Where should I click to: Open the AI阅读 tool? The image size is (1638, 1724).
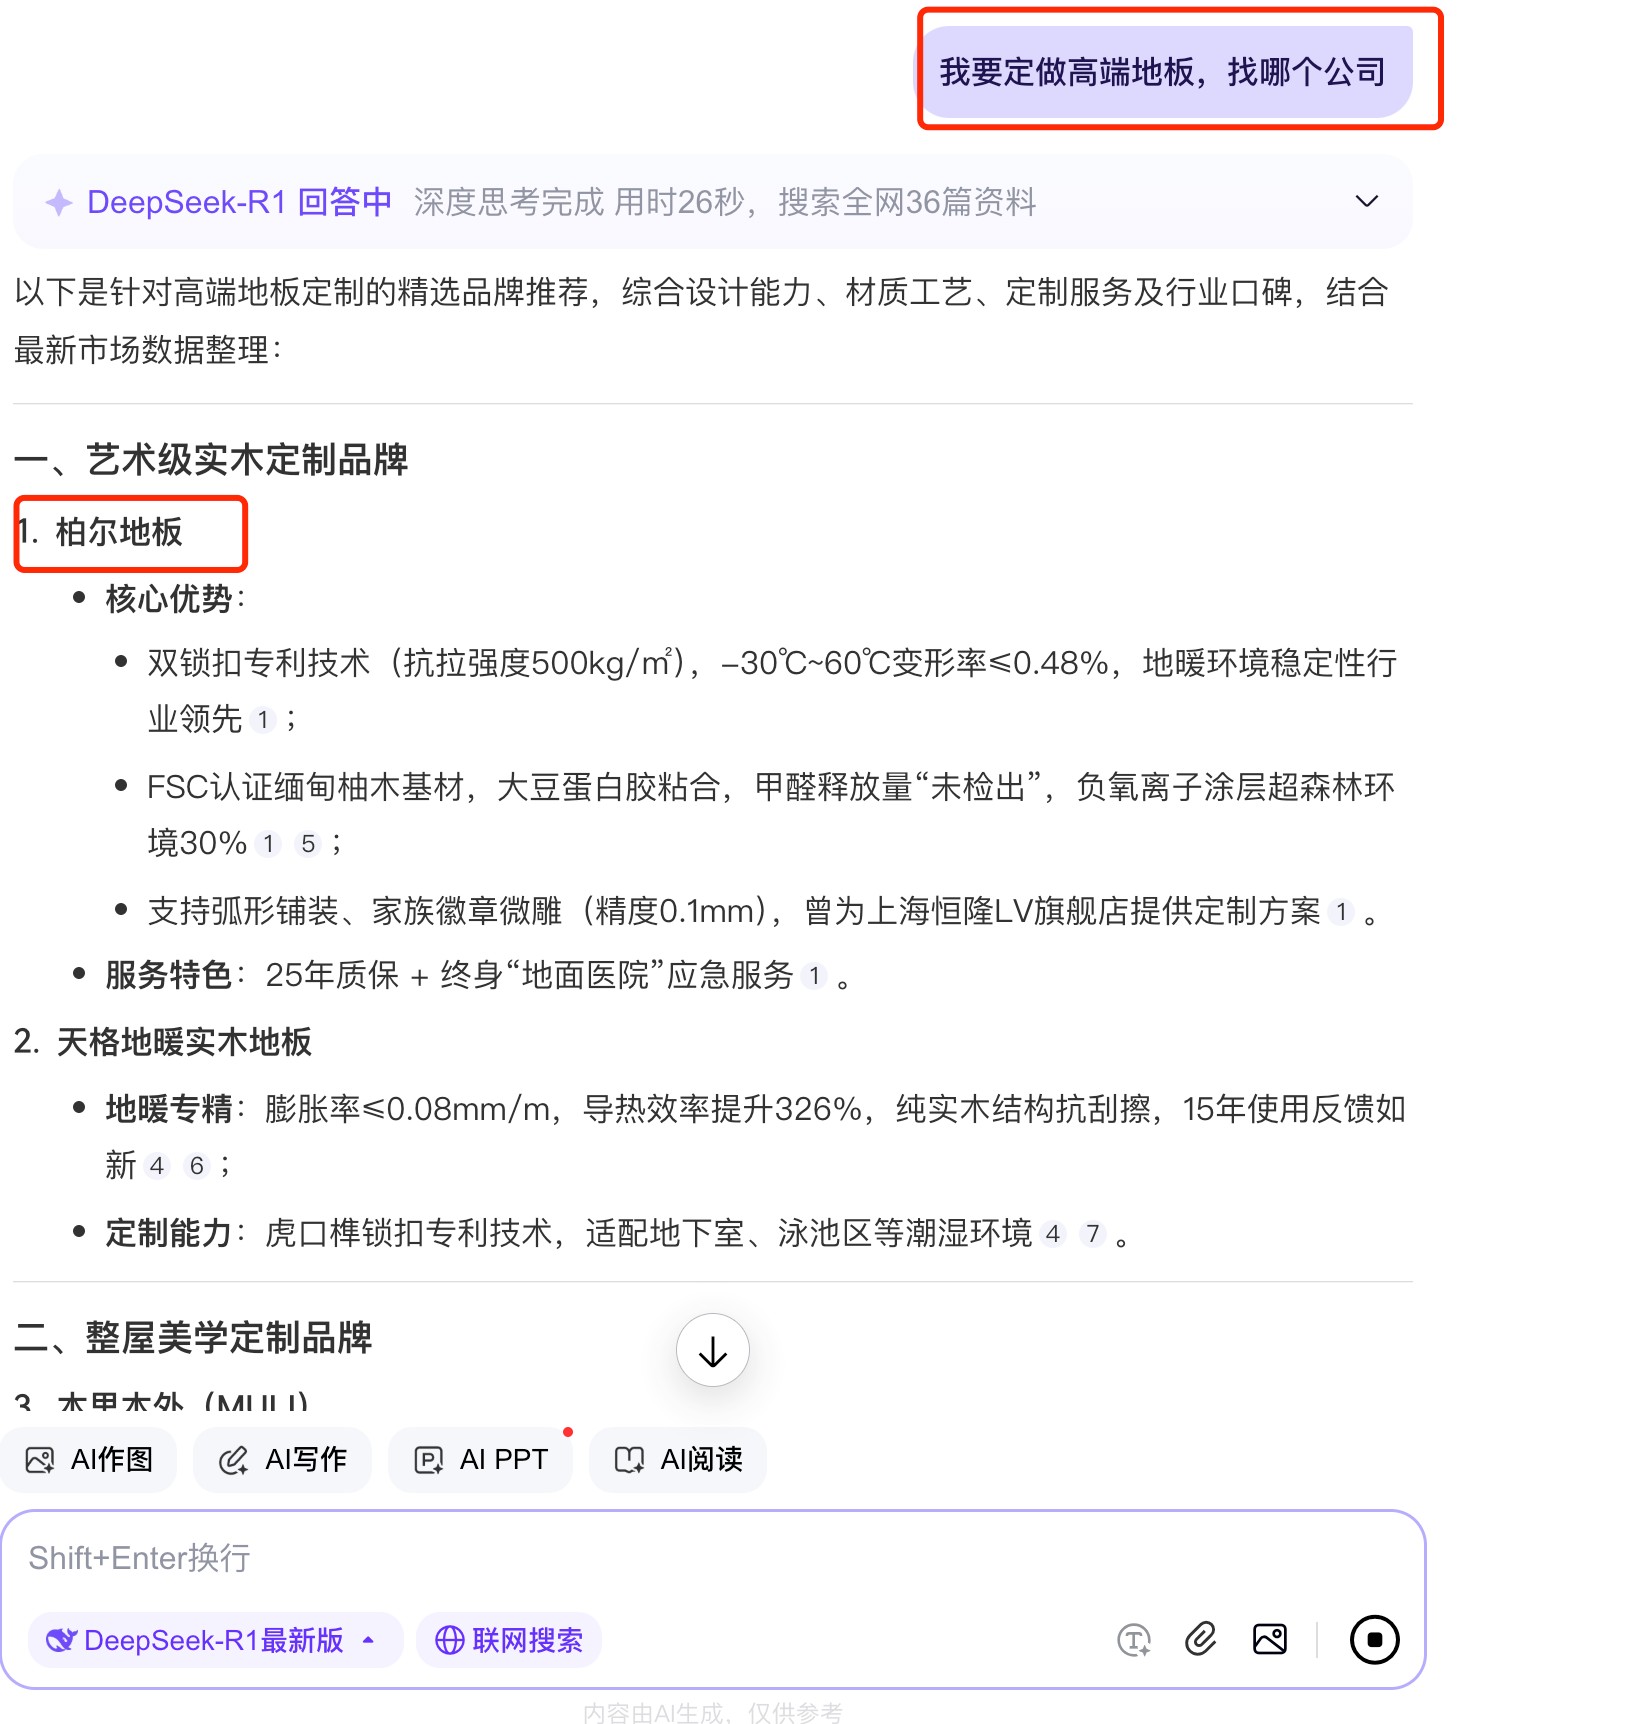(x=678, y=1460)
